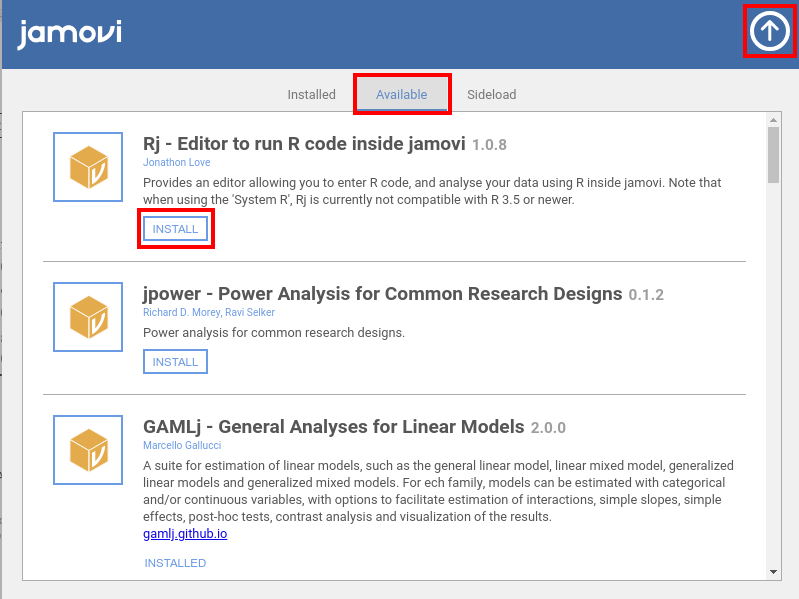The height and width of the screenshot is (599, 799).
Task: Click the scrollbar up arrow
Action: (774, 120)
